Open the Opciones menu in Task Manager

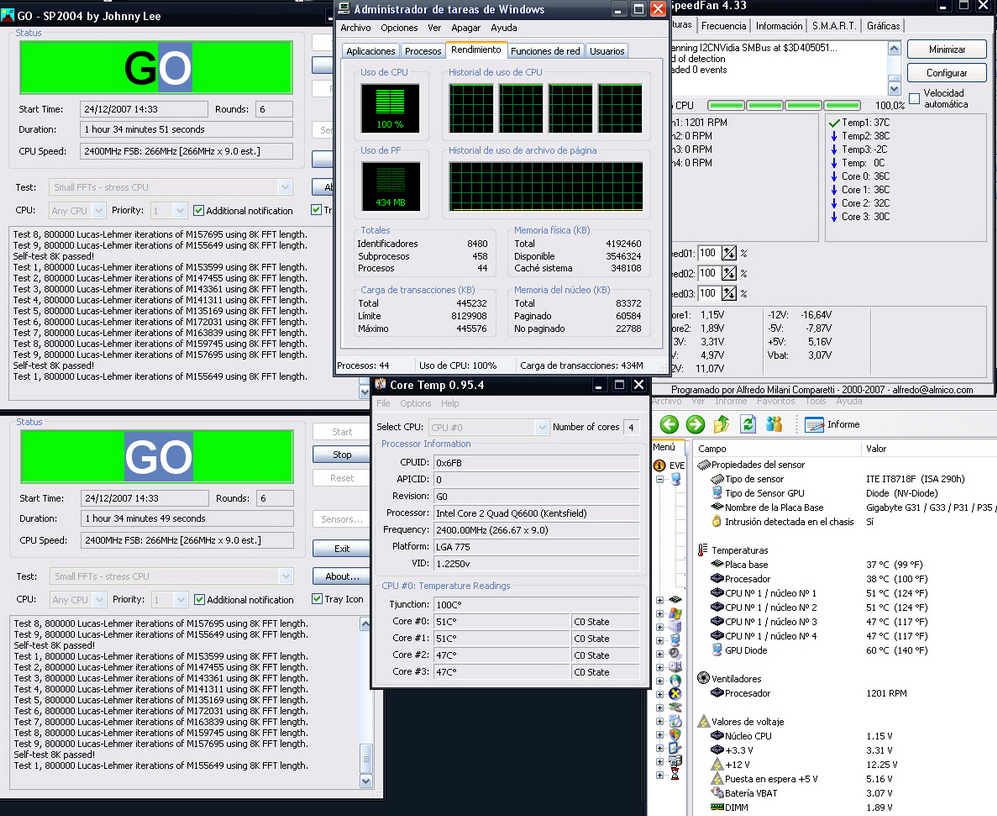(399, 27)
